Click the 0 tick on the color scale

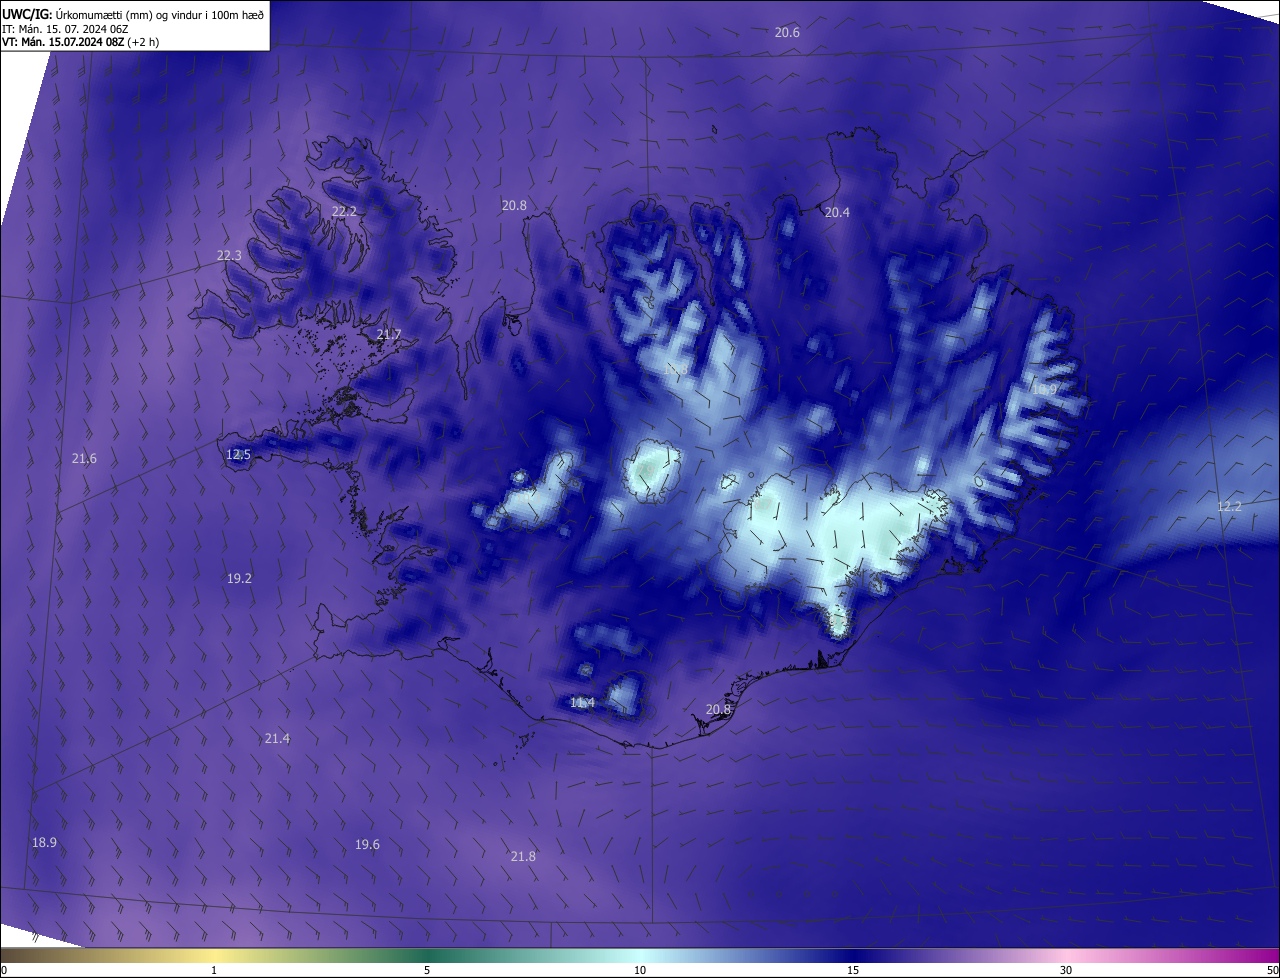(x=4, y=971)
